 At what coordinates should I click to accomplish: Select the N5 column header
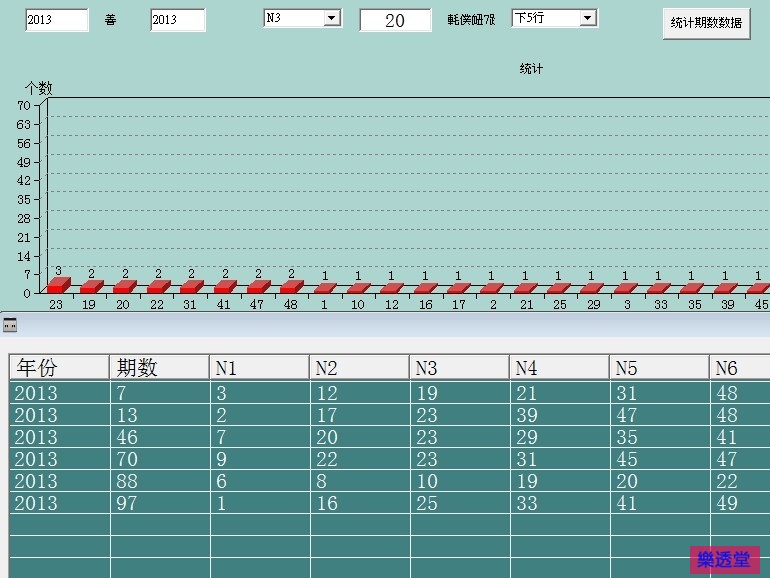(659, 368)
